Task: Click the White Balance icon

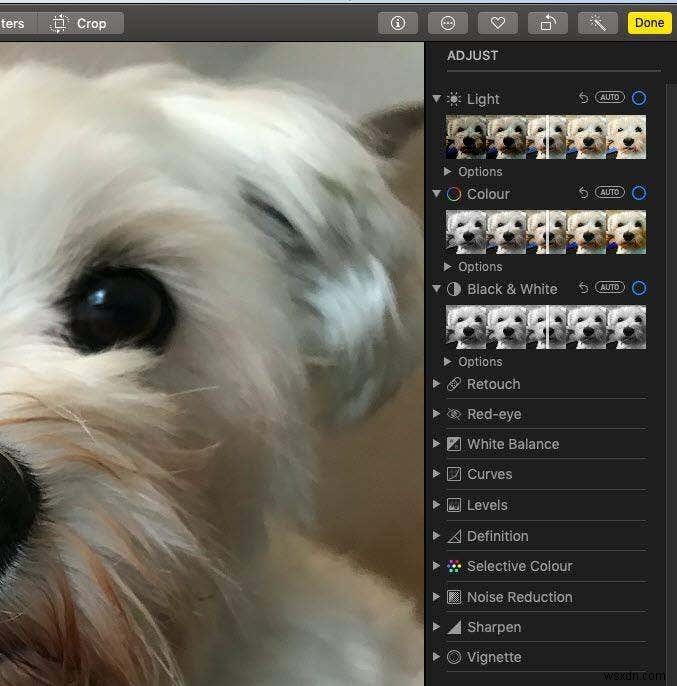Action: pos(454,444)
